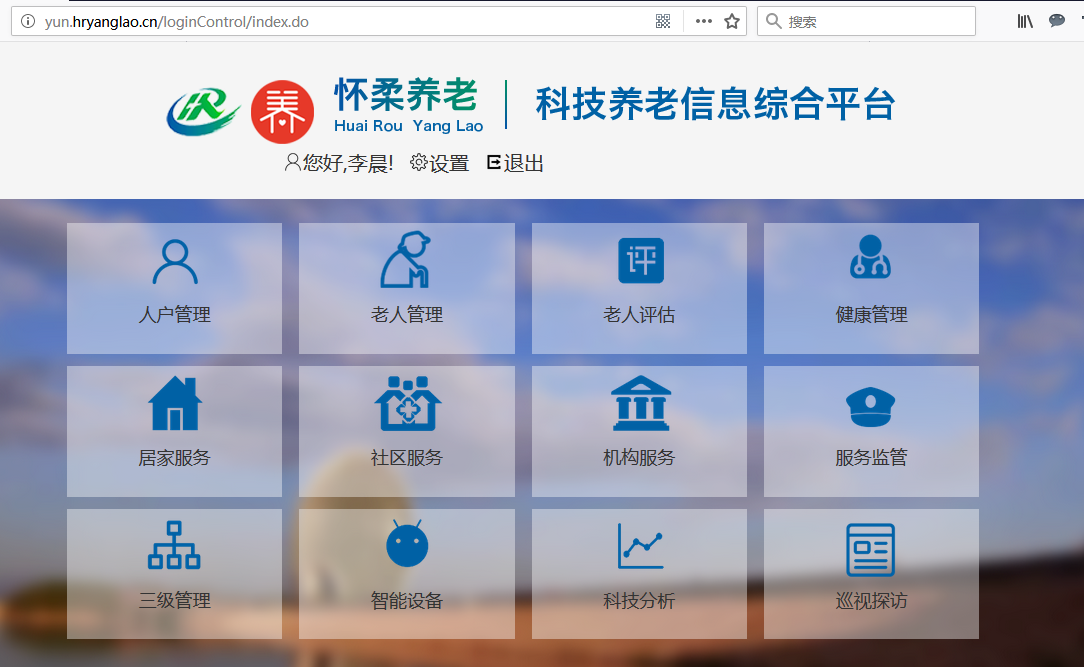1084x667 pixels.
Task: Open the 老人管理 elderly figure icon
Action: click(406, 260)
